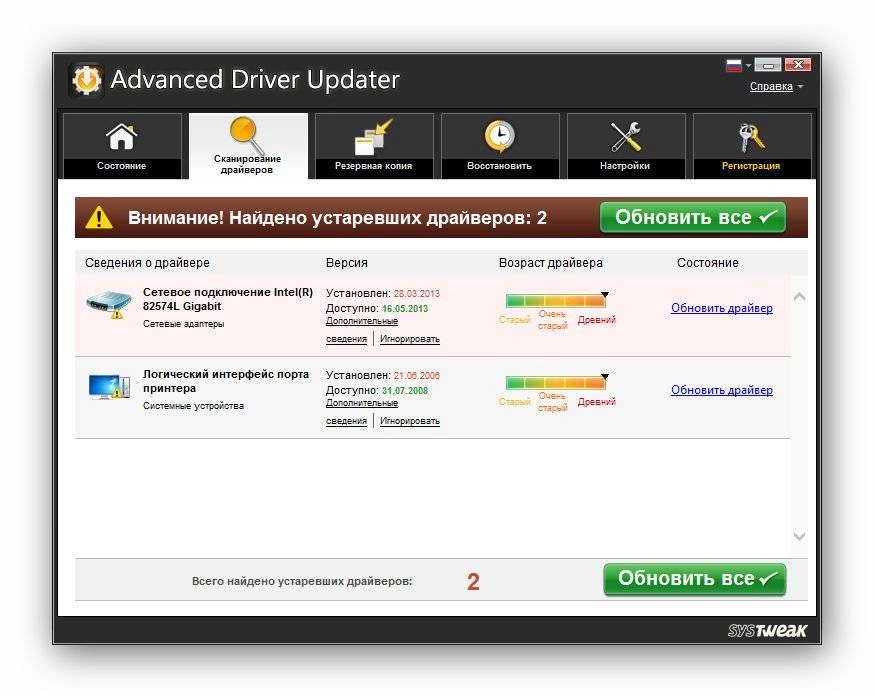Select Логический интерфейс порта принтера row
Screen dimensions: 874x697
(433, 398)
